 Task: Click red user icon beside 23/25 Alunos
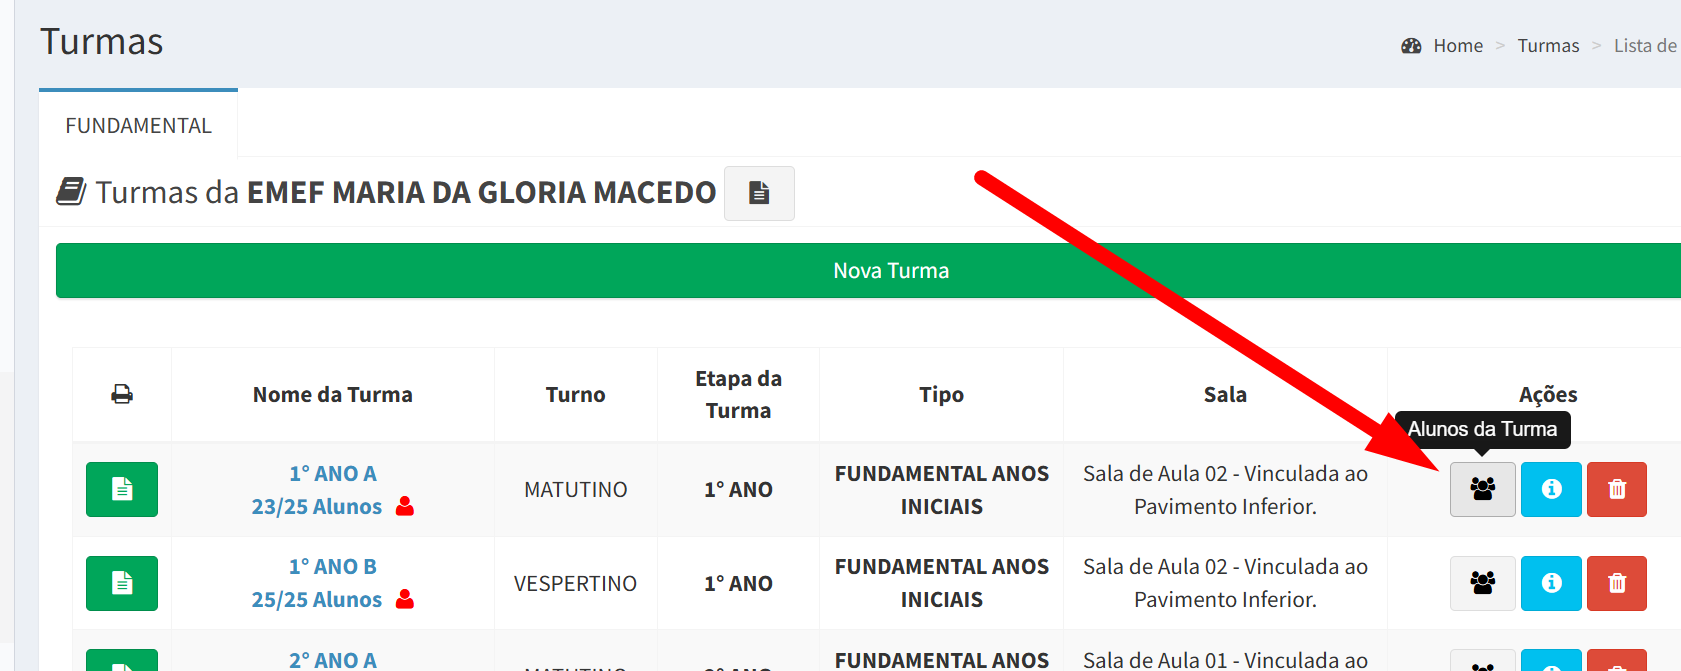(405, 506)
